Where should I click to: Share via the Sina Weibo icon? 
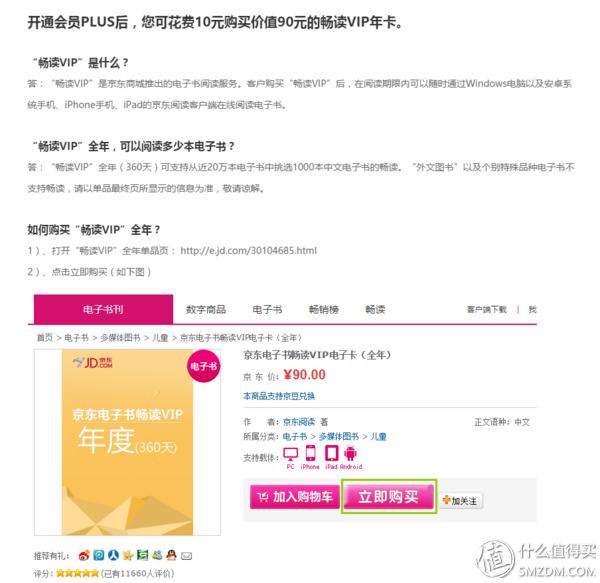[84, 555]
